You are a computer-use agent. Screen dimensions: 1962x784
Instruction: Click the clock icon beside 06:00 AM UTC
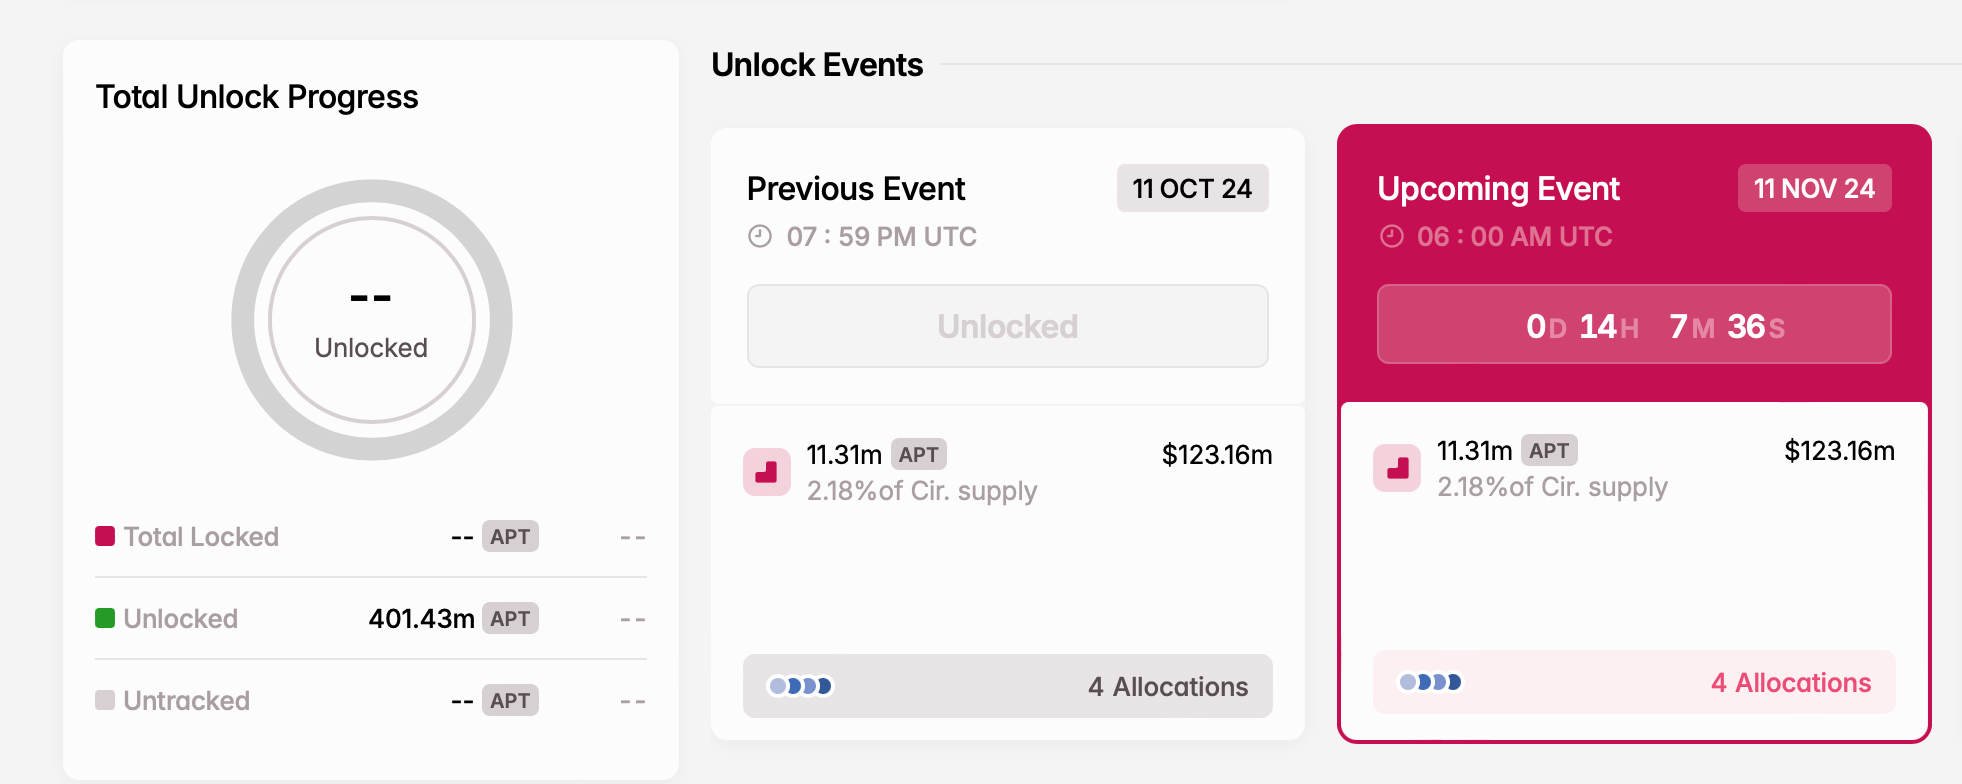point(1392,236)
